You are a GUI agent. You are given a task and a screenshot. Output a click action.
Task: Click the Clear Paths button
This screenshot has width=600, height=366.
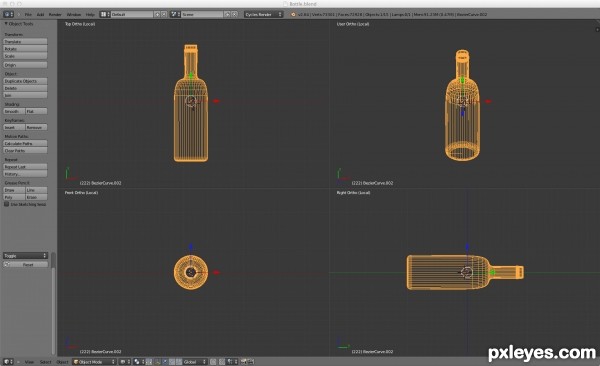click(25, 150)
